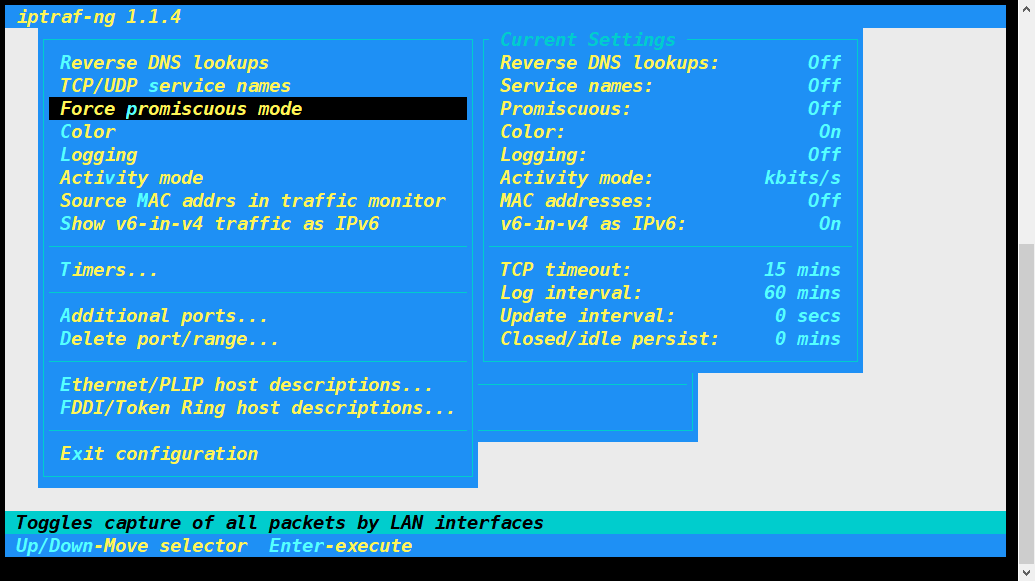Toggle Force promiscuous mode entry
Image resolution: width=1035 pixels, height=581 pixels.
pyautogui.click(x=257, y=109)
